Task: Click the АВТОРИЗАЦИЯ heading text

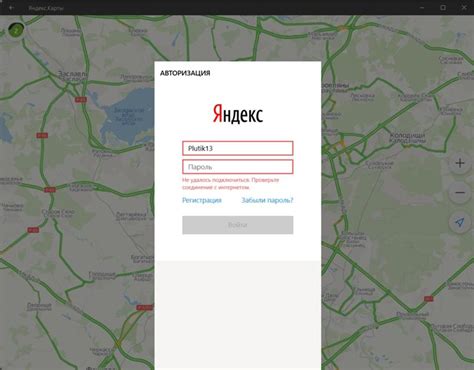Action: click(185, 73)
